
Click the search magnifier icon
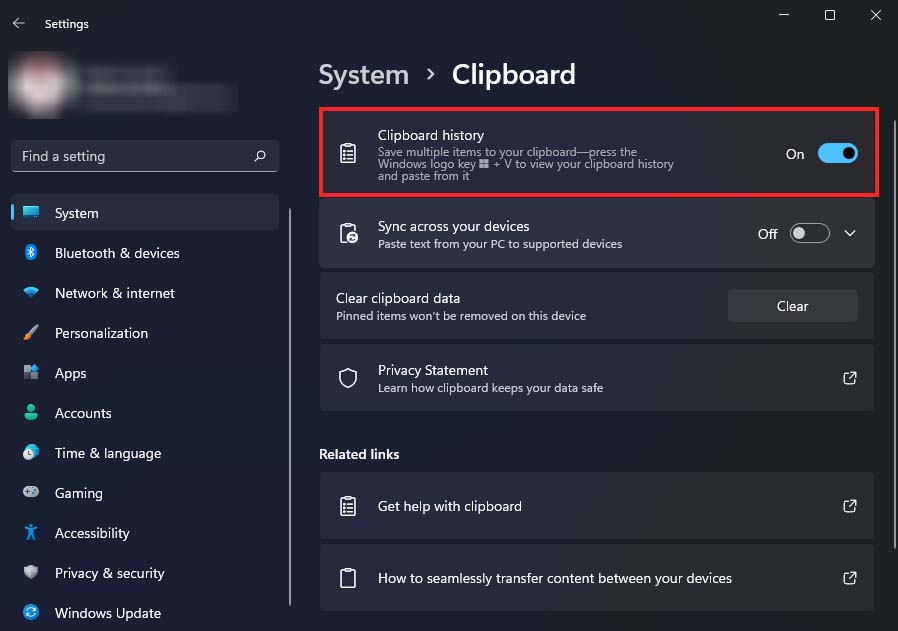pyautogui.click(x=260, y=156)
